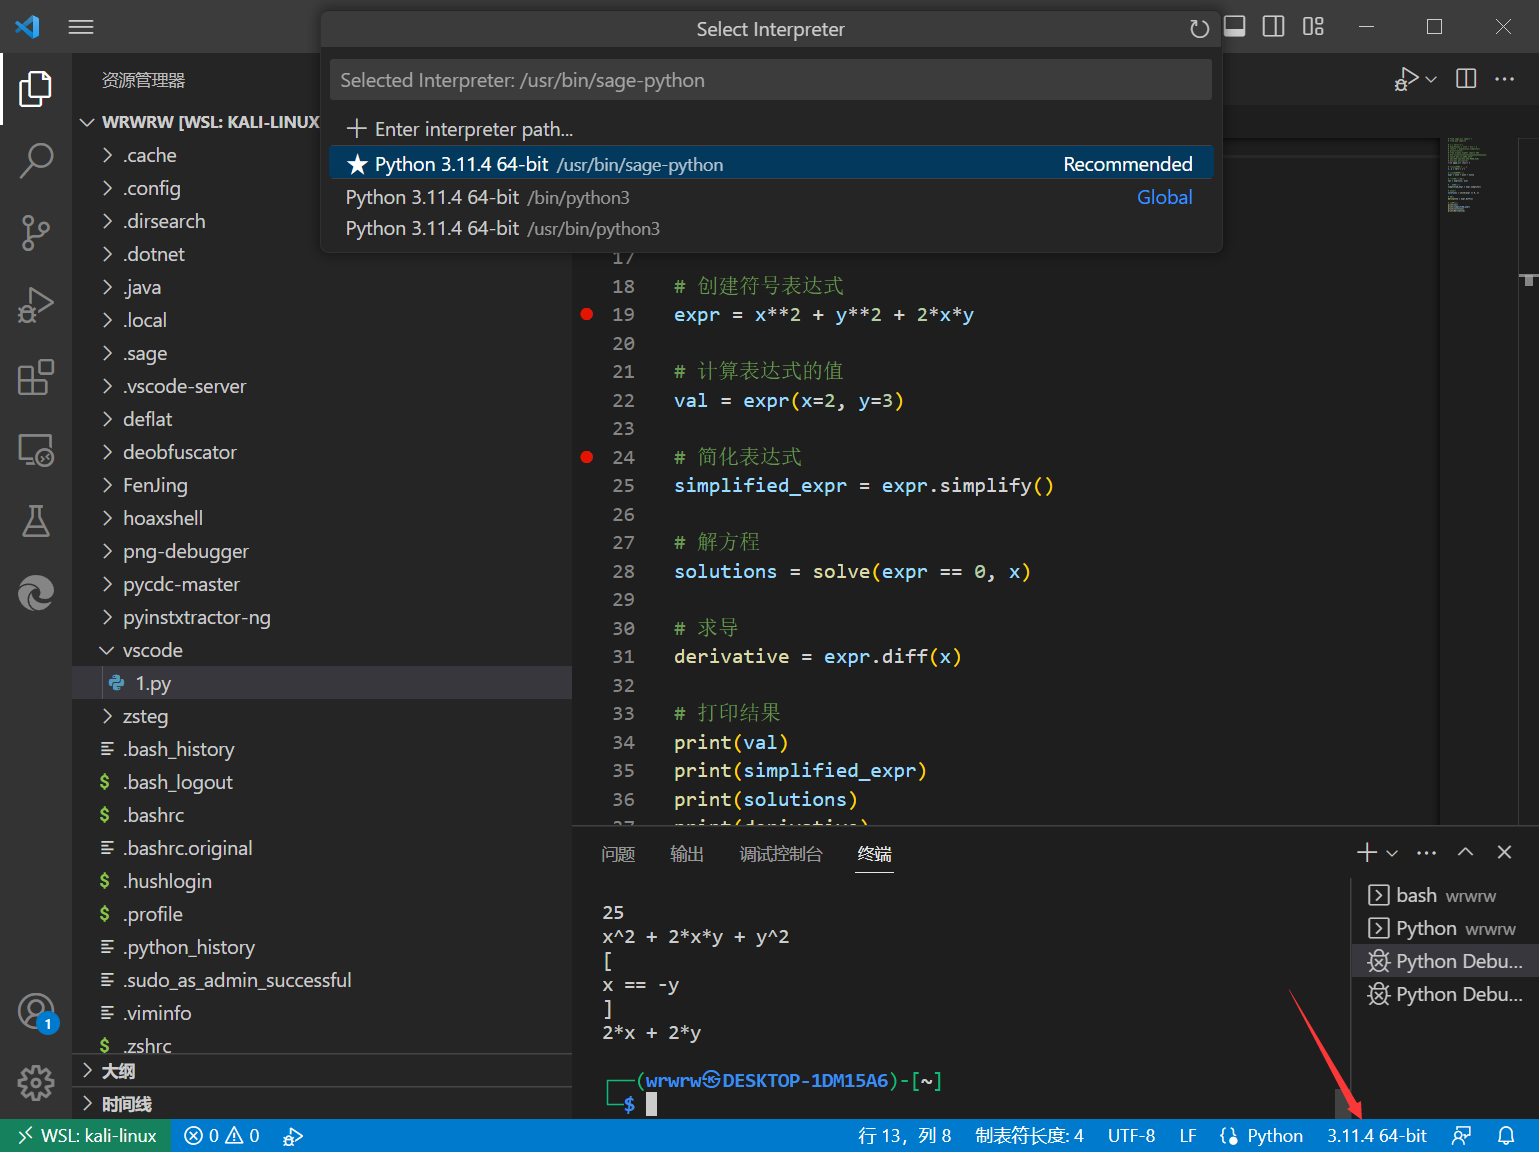Image resolution: width=1539 pixels, height=1152 pixels.
Task: Open the Remote Explorer view
Action: 36,450
